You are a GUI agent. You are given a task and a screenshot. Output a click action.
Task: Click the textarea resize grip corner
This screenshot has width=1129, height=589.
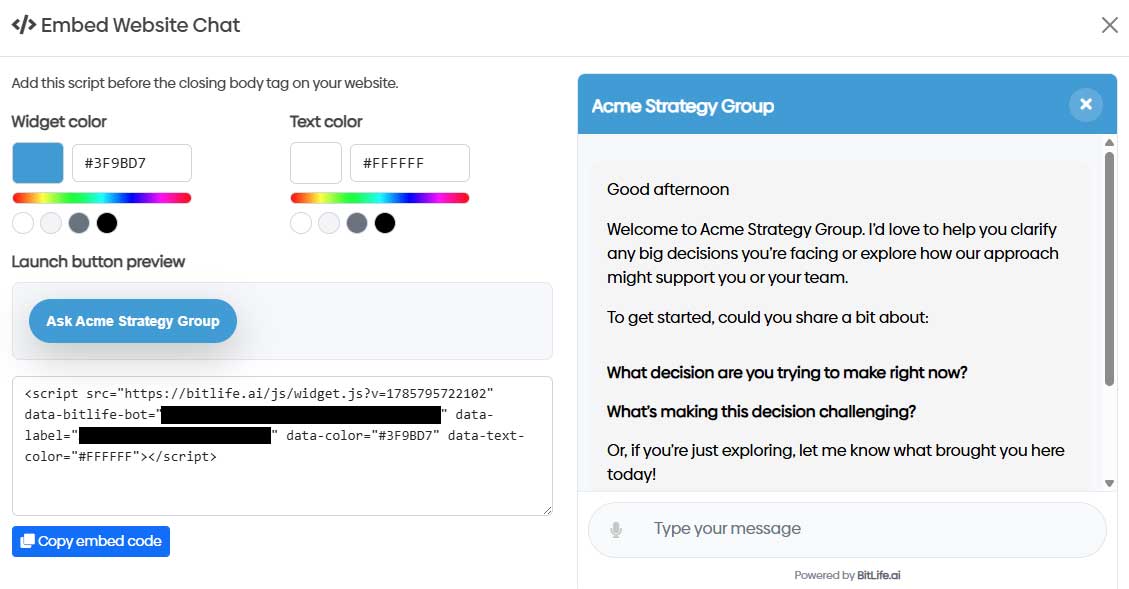pyautogui.click(x=547, y=510)
